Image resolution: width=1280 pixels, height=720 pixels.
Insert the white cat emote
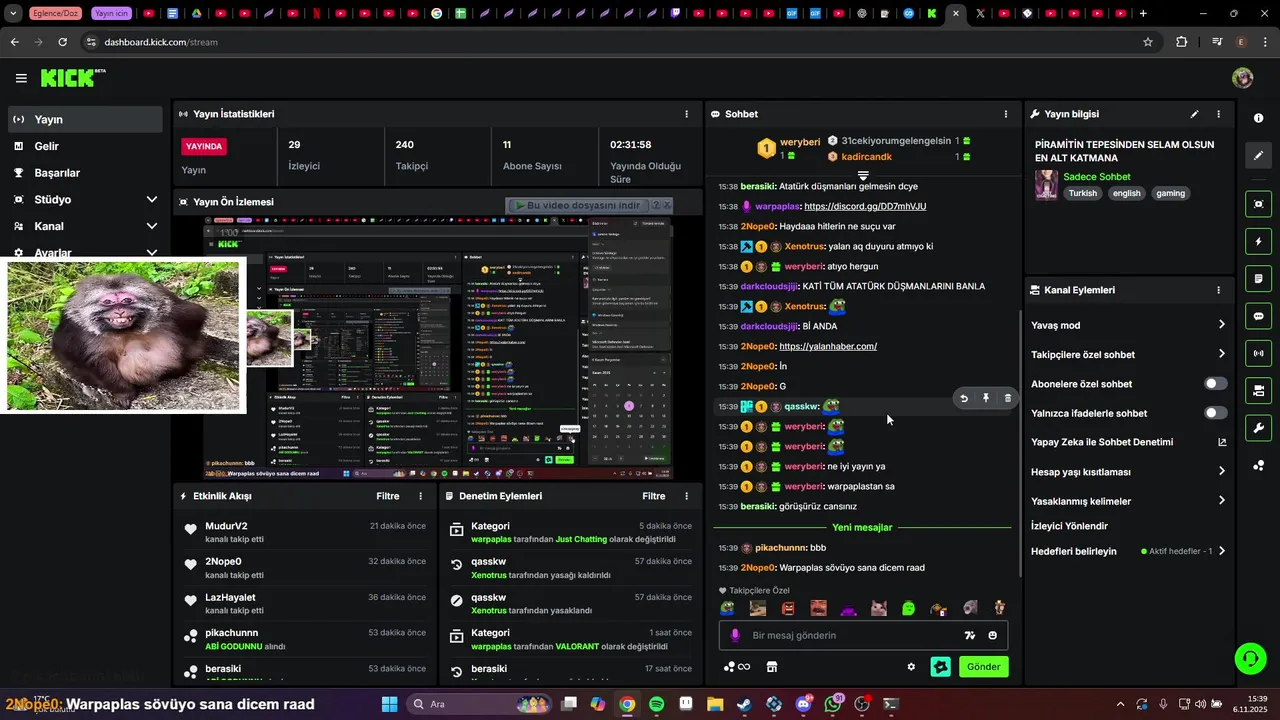pyautogui.click(x=878, y=608)
